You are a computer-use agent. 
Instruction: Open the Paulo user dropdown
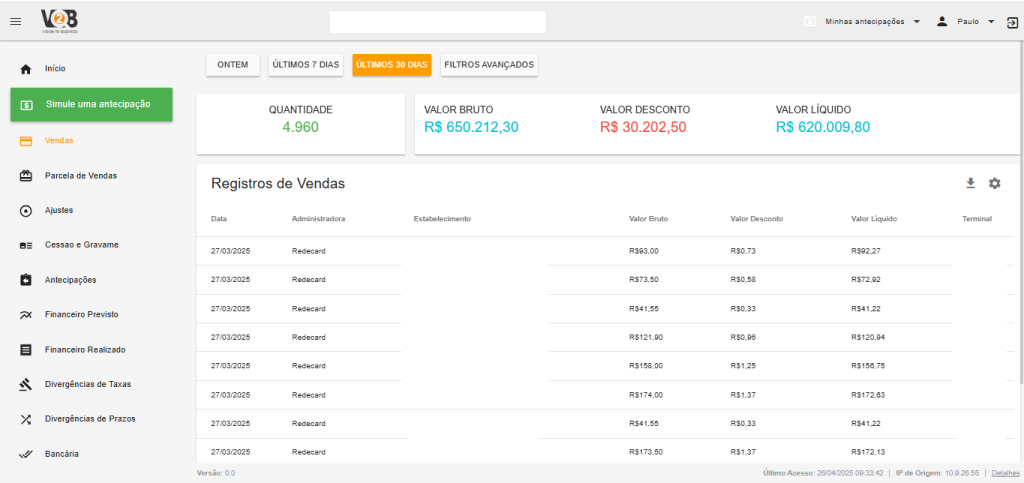(x=990, y=22)
